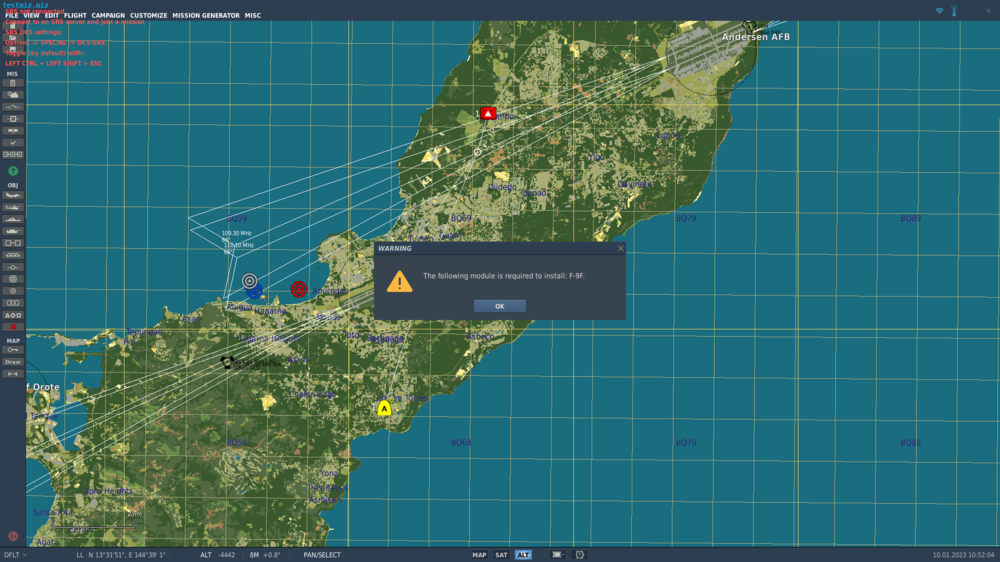
Task: Open the CAMPAIGN menu
Action: coord(108,15)
